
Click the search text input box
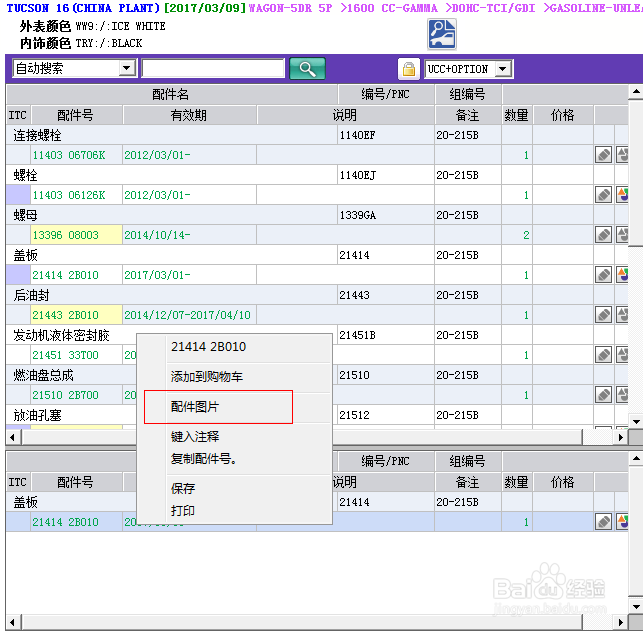(x=213, y=68)
